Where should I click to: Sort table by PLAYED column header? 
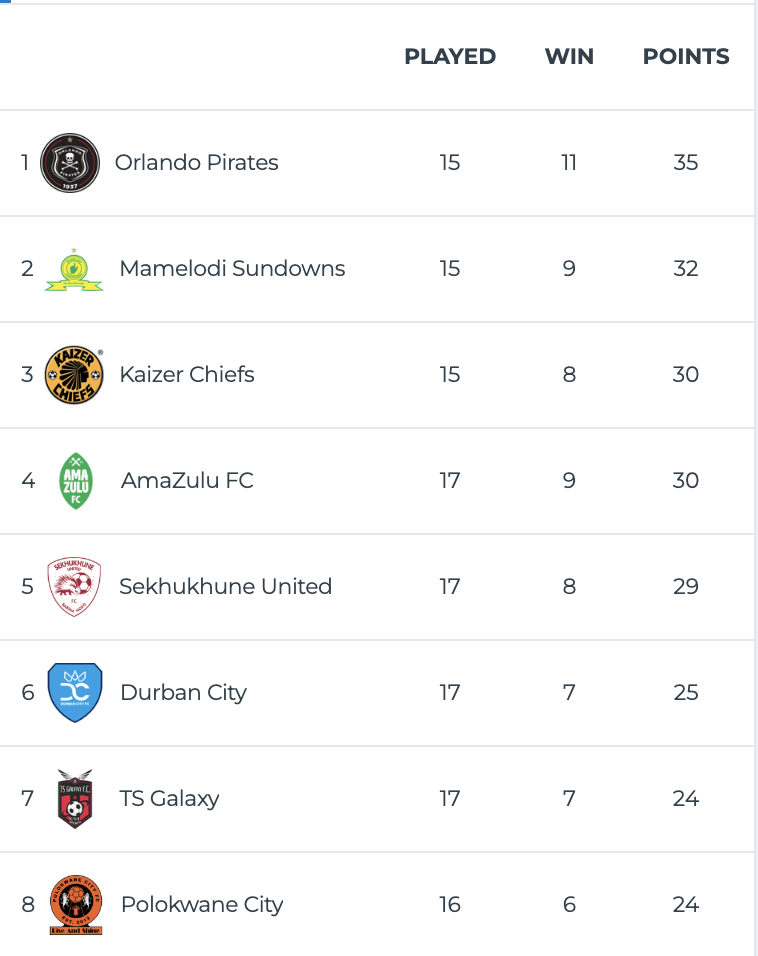point(450,57)
